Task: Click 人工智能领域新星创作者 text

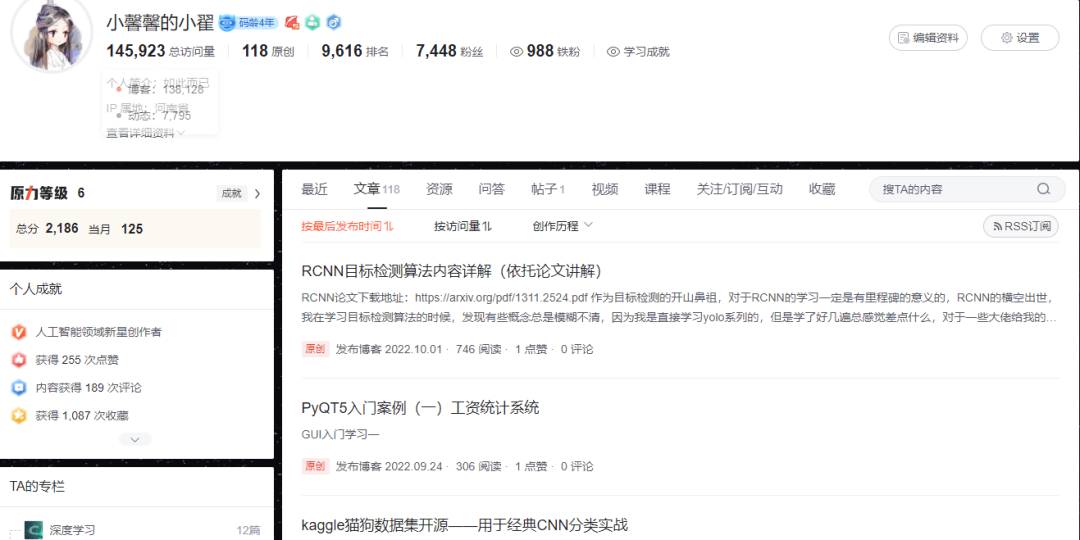Action: 98,332
